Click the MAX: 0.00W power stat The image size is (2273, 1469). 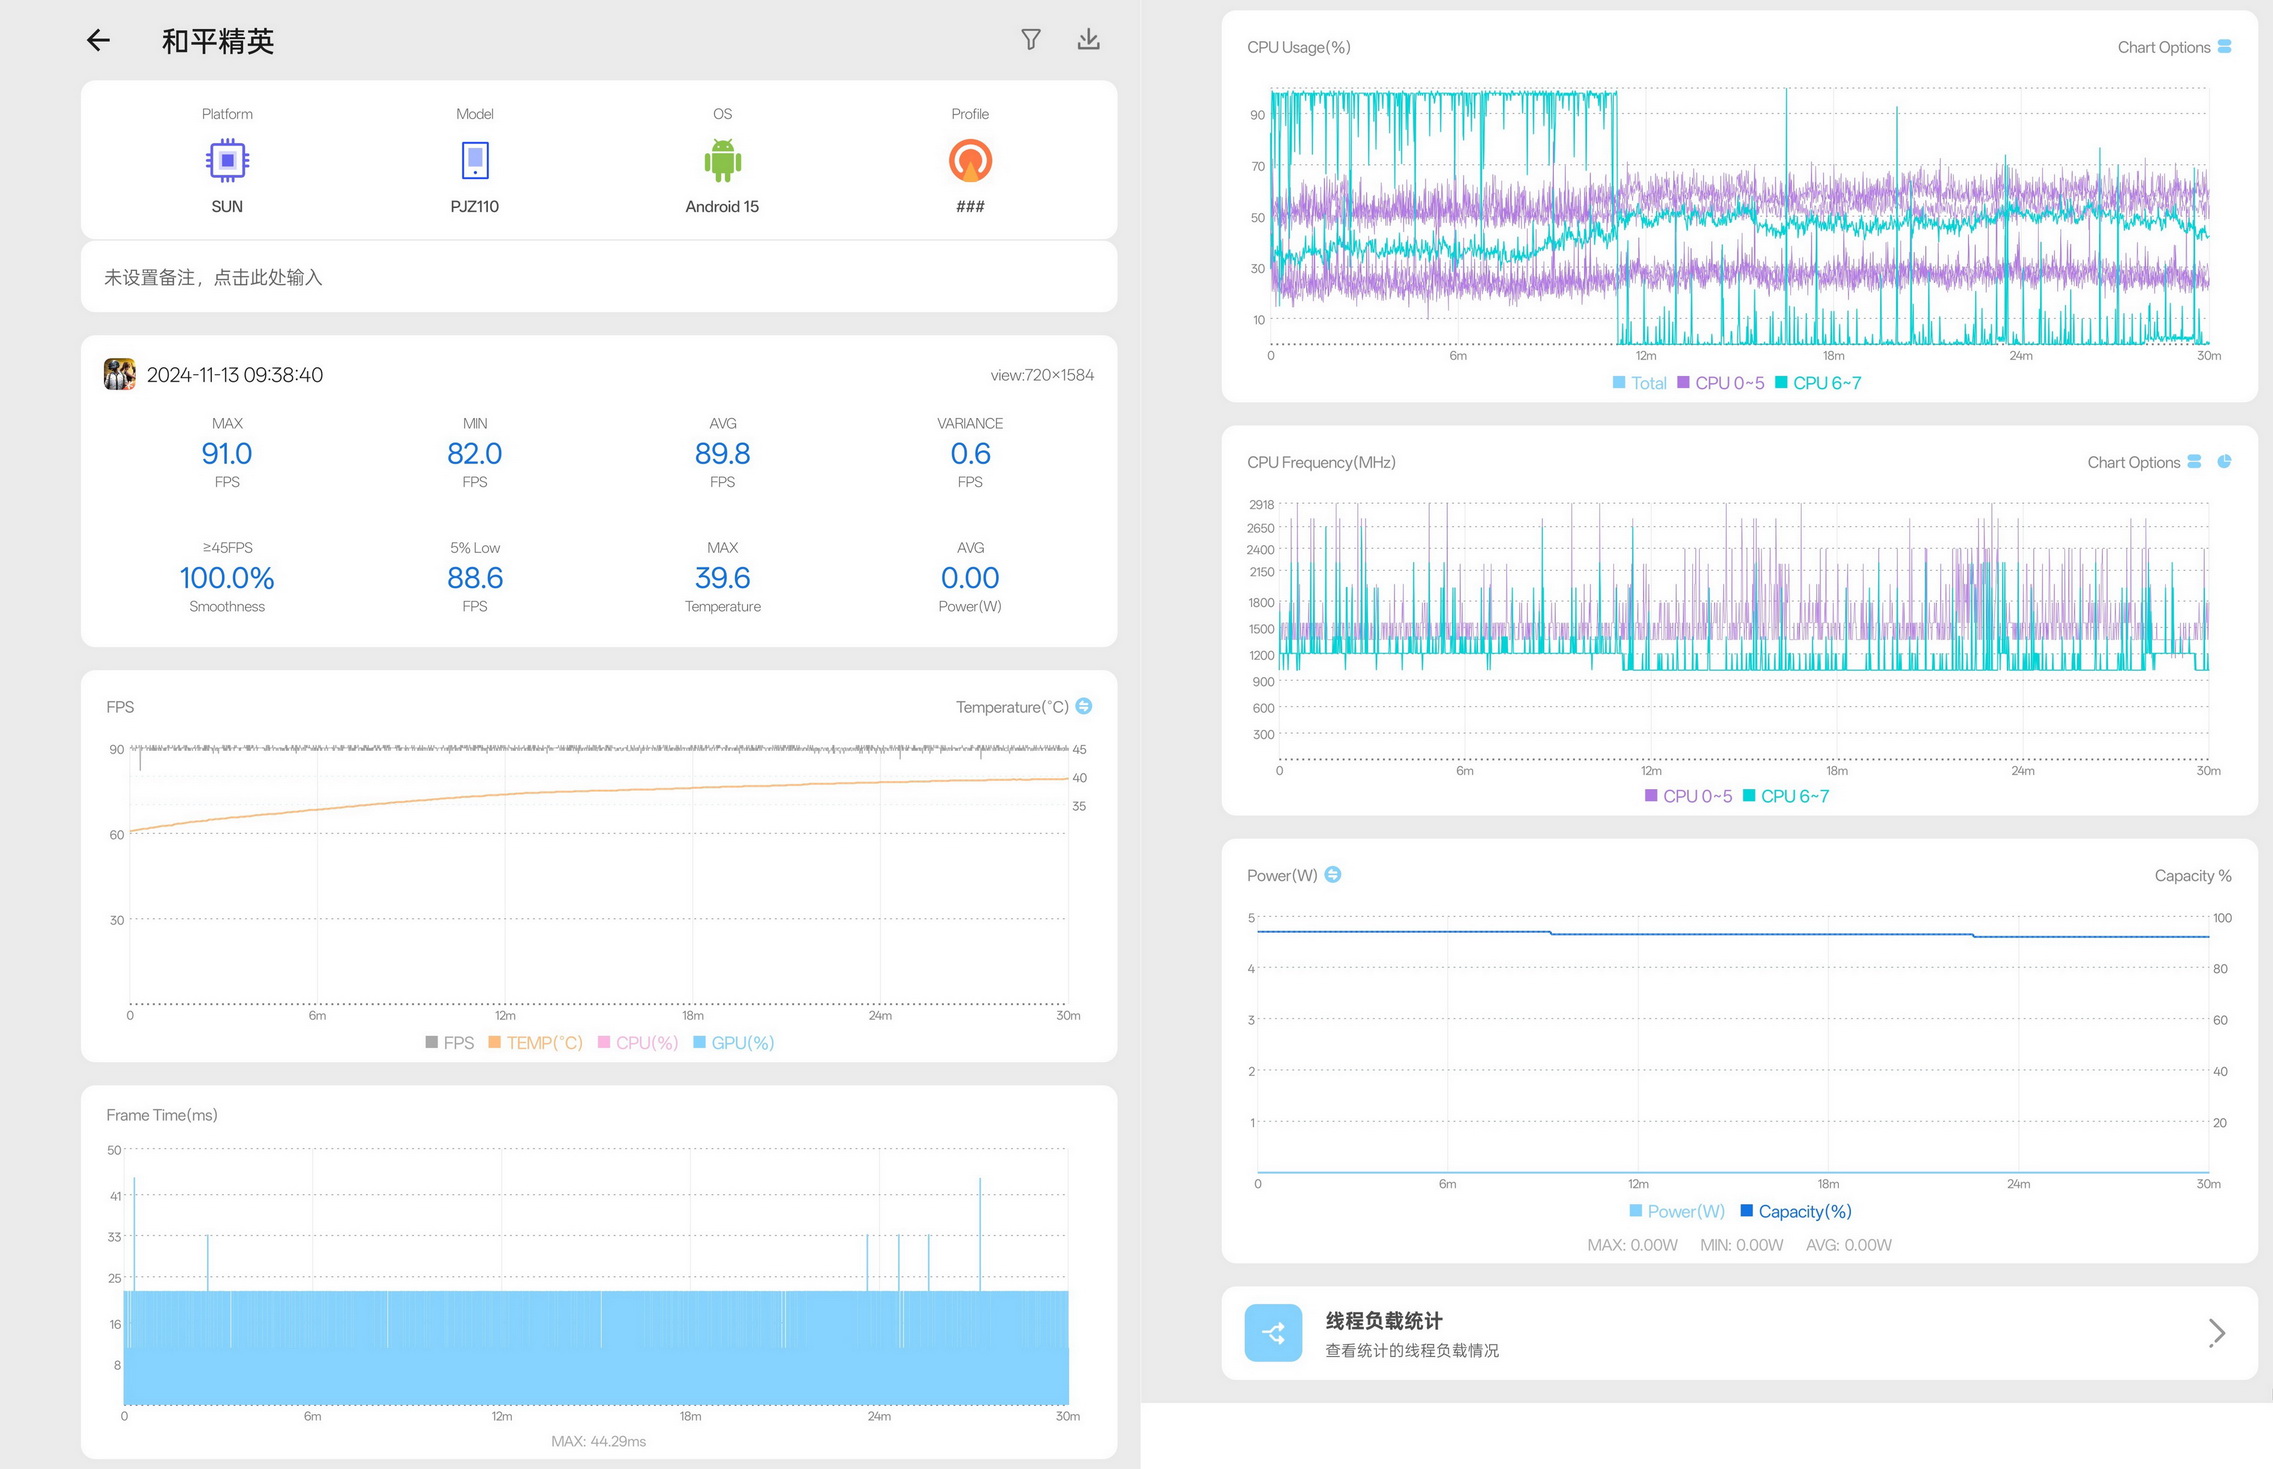pyautogui.click(x=1632, y=1245)
